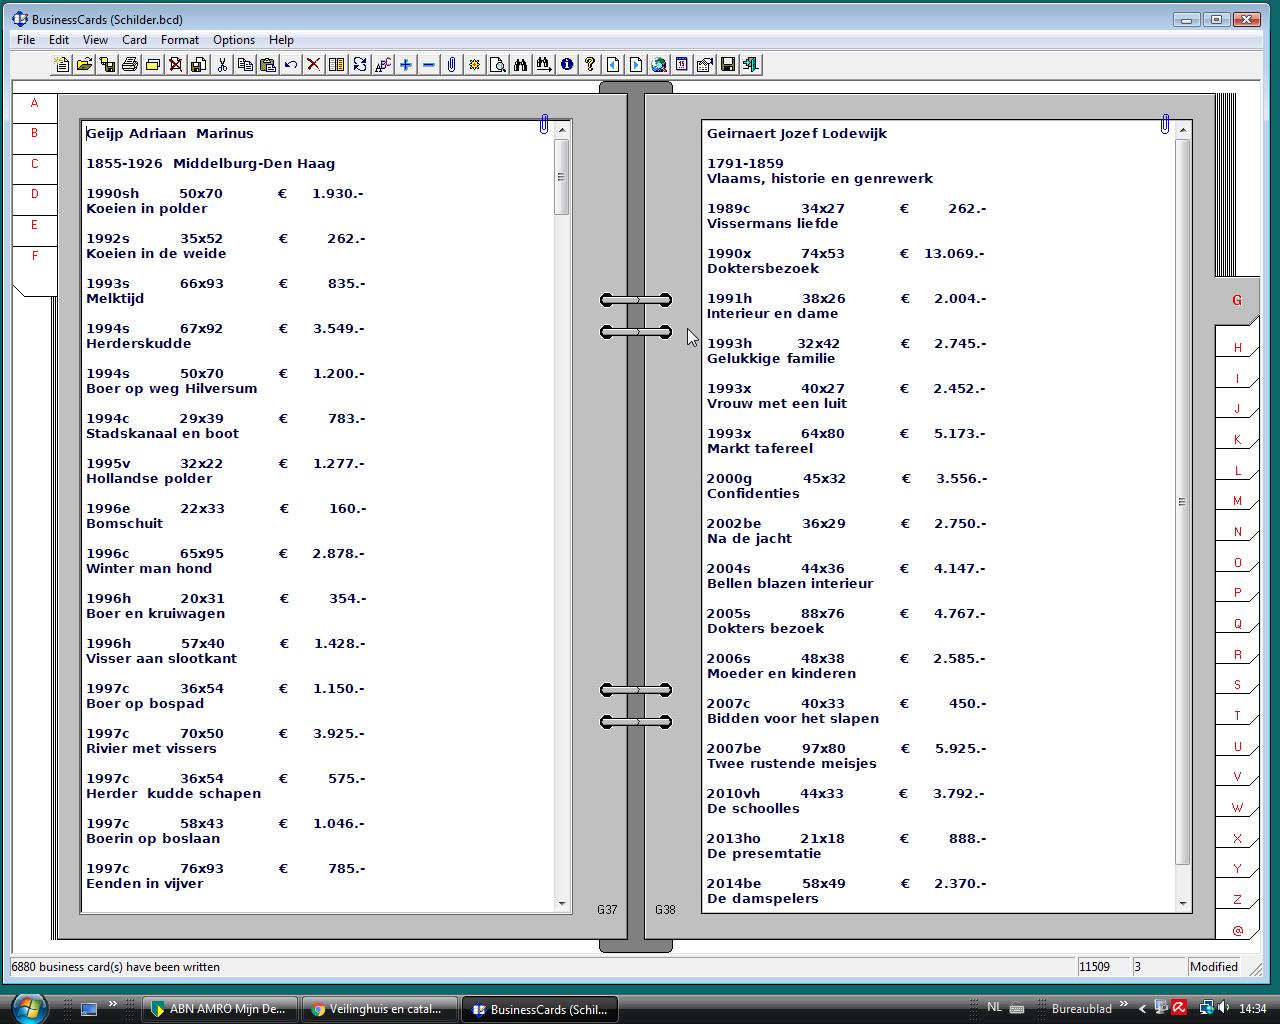Open the Card menu

[134, 40]
